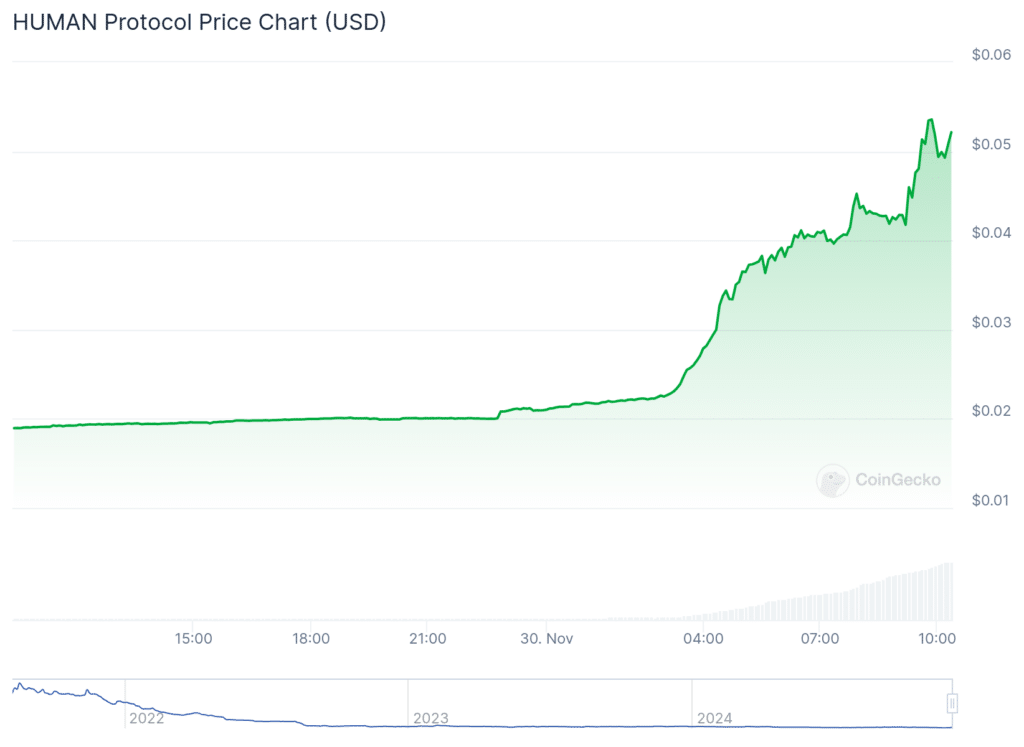Viewport: 1024px width, 747px height.
Task: Click the 21:00 time axis label
Action: pyautogui.click(x=427, y=637)
